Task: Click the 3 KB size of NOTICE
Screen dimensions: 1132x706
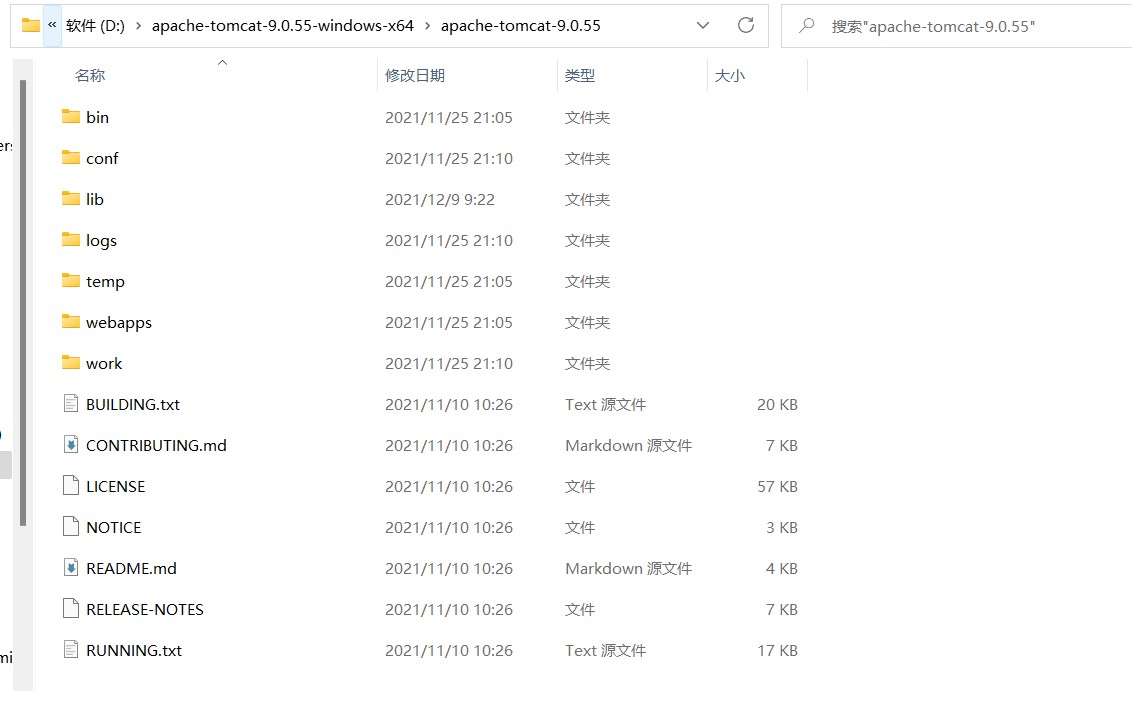Action: click(x=782, y=528)
